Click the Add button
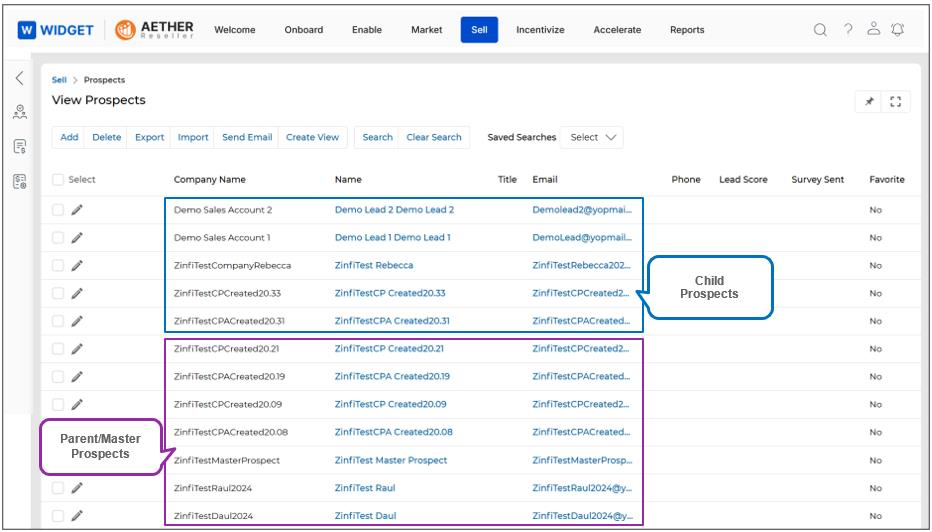 [69, 137]
